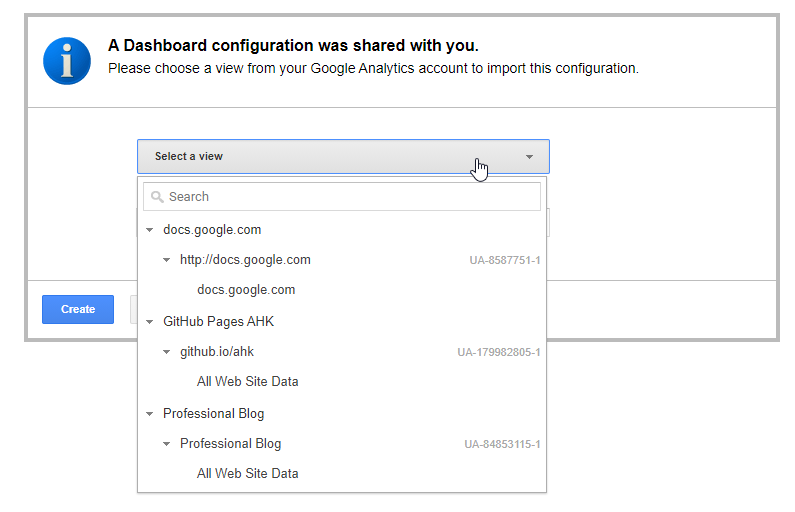Click the Search input field
Viewport: 795px width, 512px height.
[350, 197]
